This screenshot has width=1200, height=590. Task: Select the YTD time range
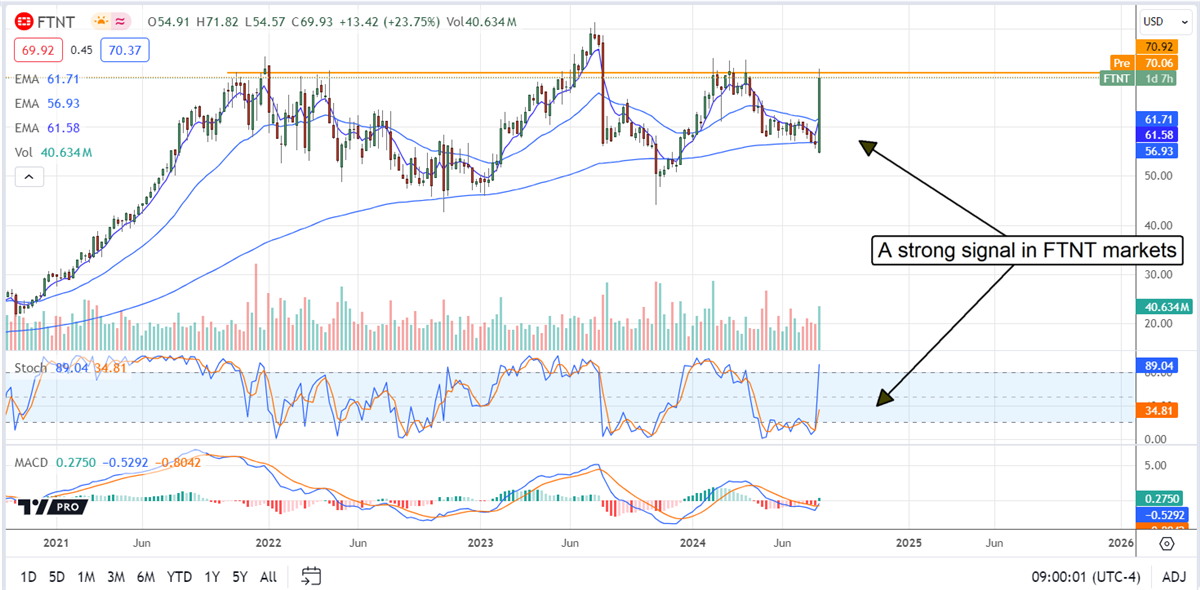[180, 576]
